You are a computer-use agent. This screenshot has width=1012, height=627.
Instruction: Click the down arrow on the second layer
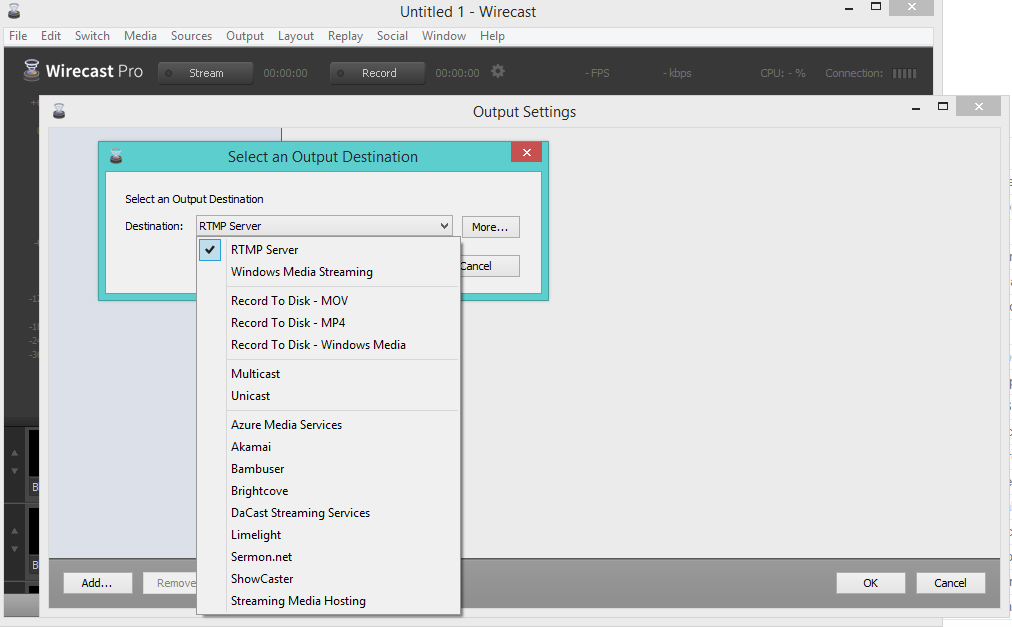[14, 546]
